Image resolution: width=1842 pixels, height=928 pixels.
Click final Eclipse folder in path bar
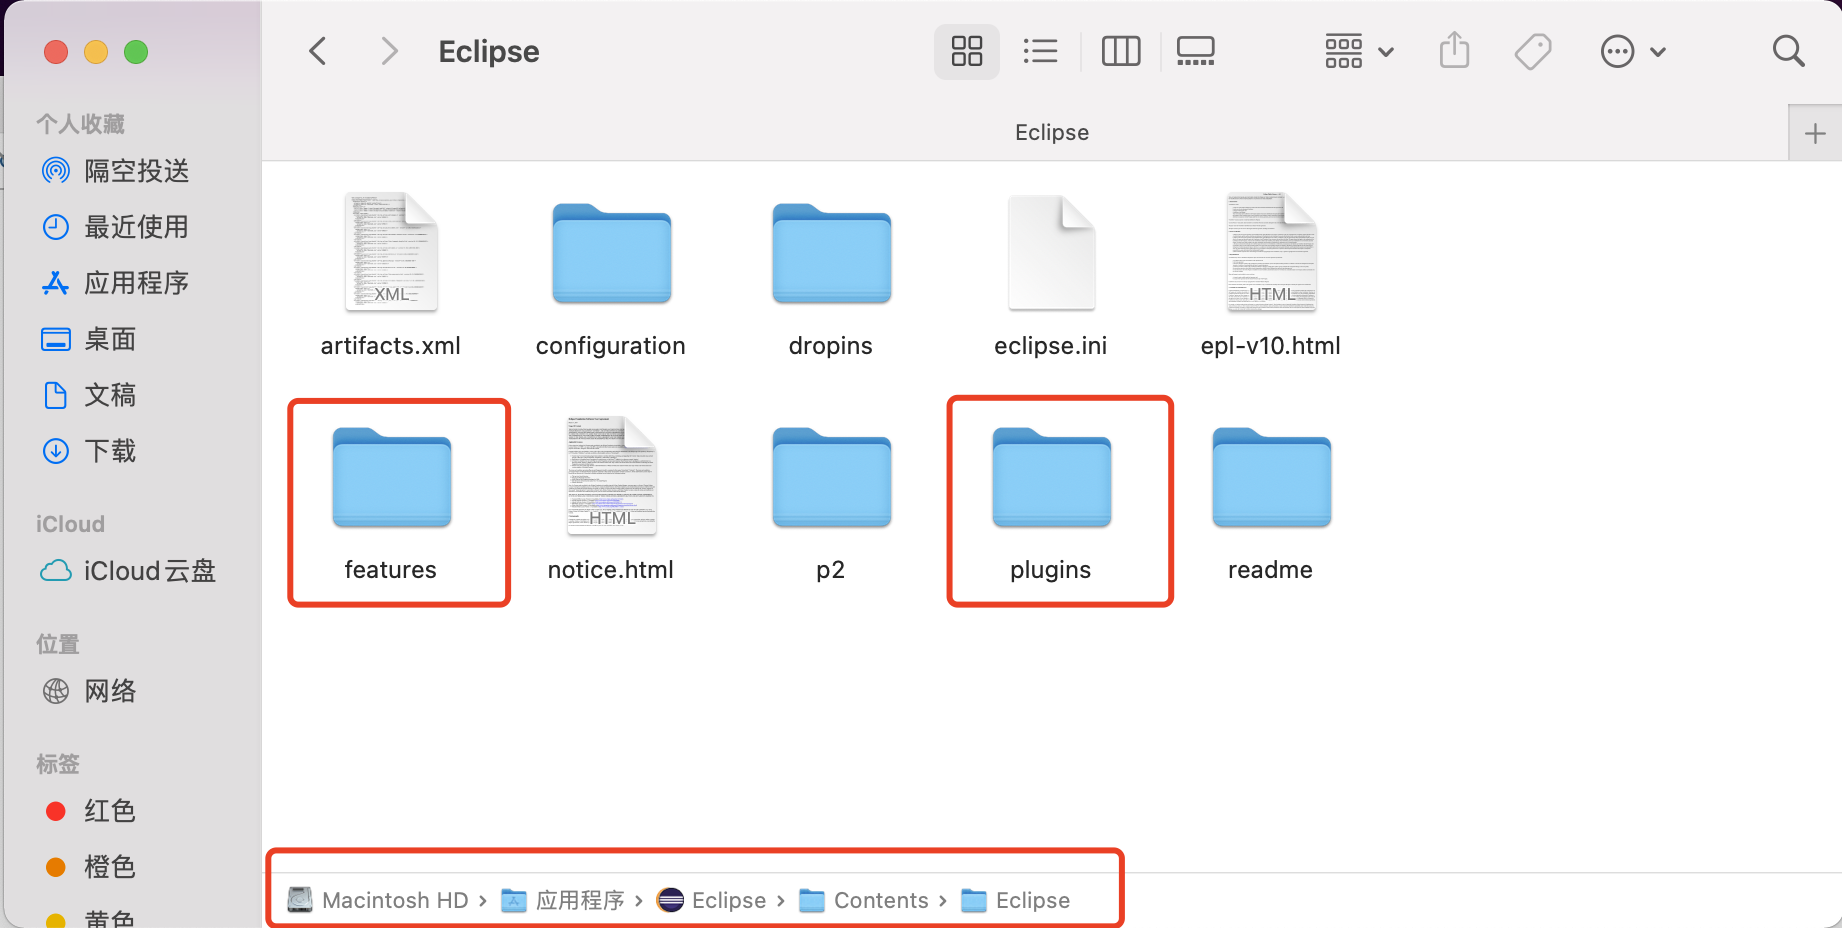pyautogui.click(x=1016, y=900)
